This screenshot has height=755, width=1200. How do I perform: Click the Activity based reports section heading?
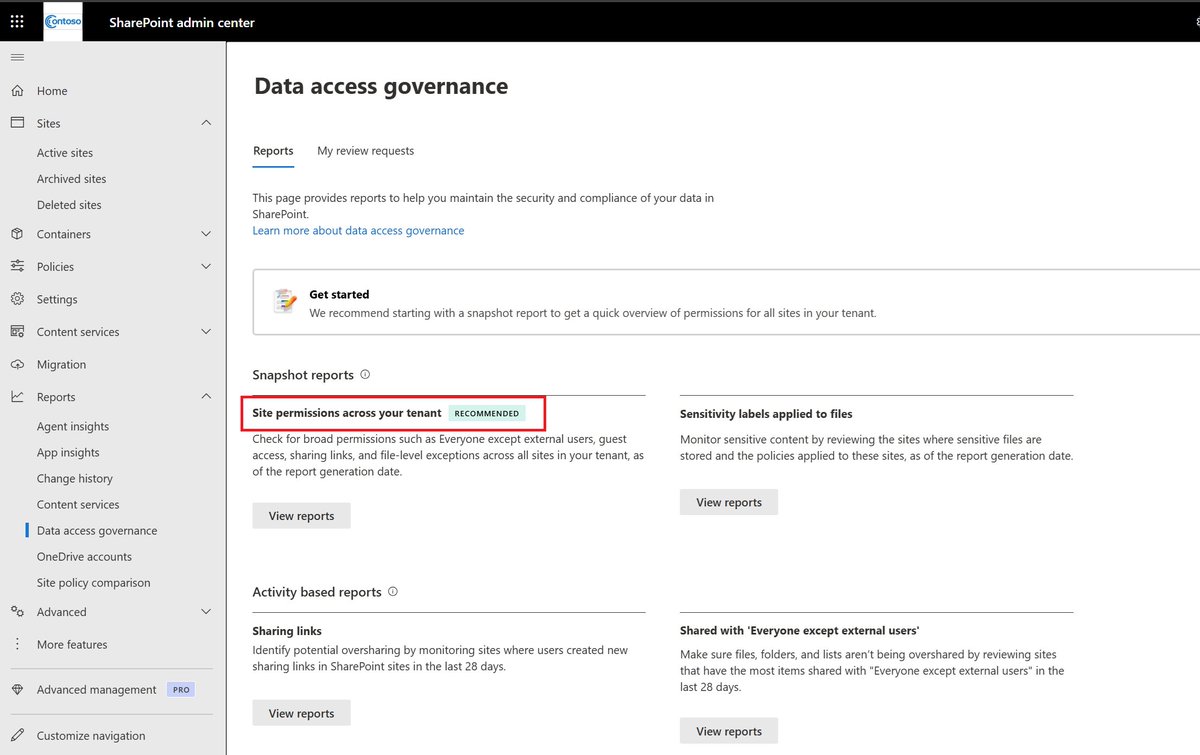point(317,592)
